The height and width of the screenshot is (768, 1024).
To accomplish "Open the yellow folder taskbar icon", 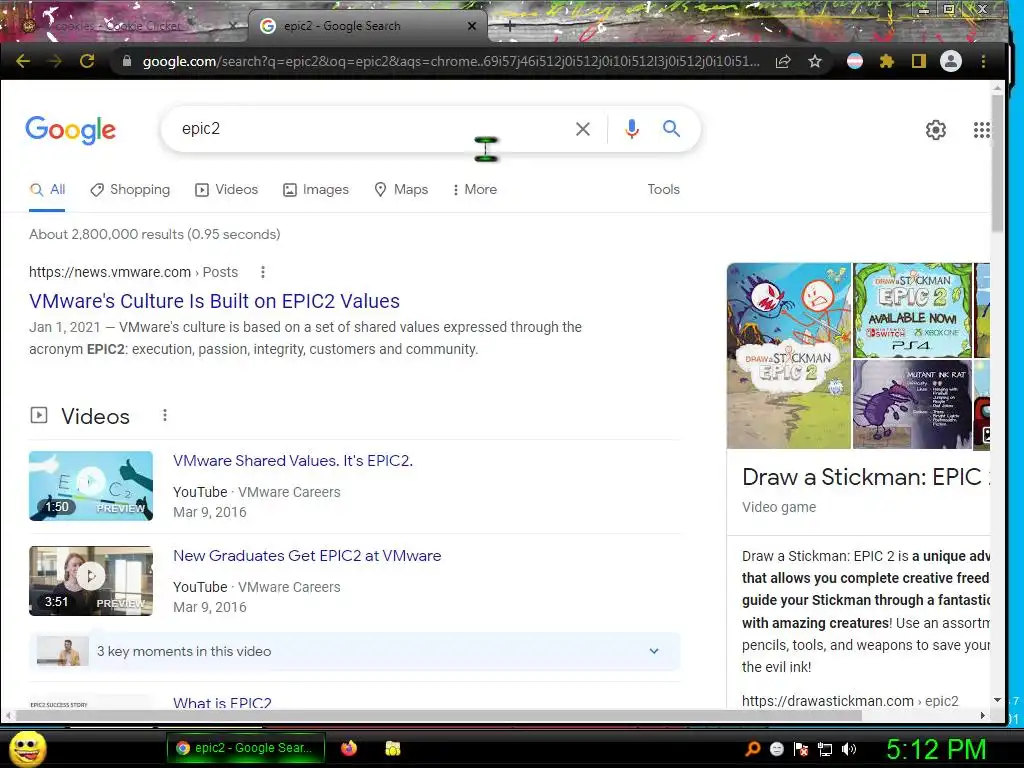I will coord(392,748).
